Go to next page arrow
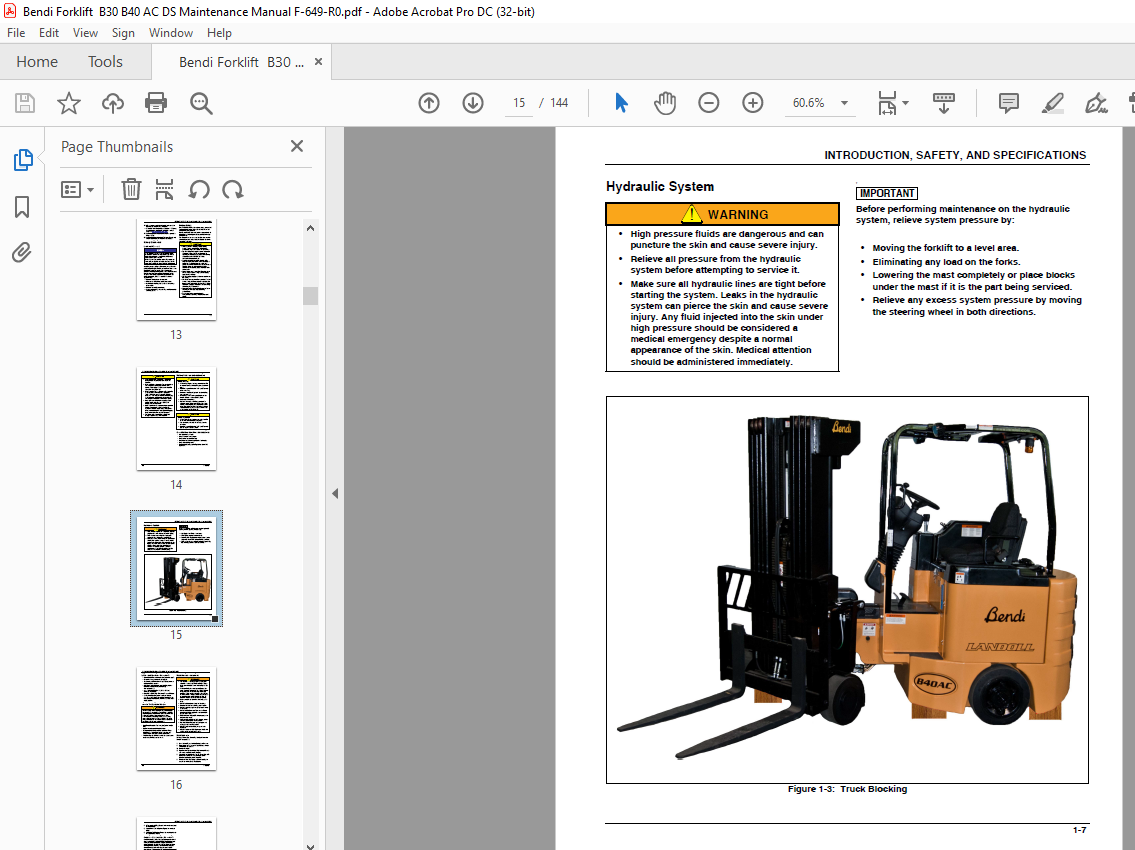This screenshot has width=1135, height=850. (473, 103)
